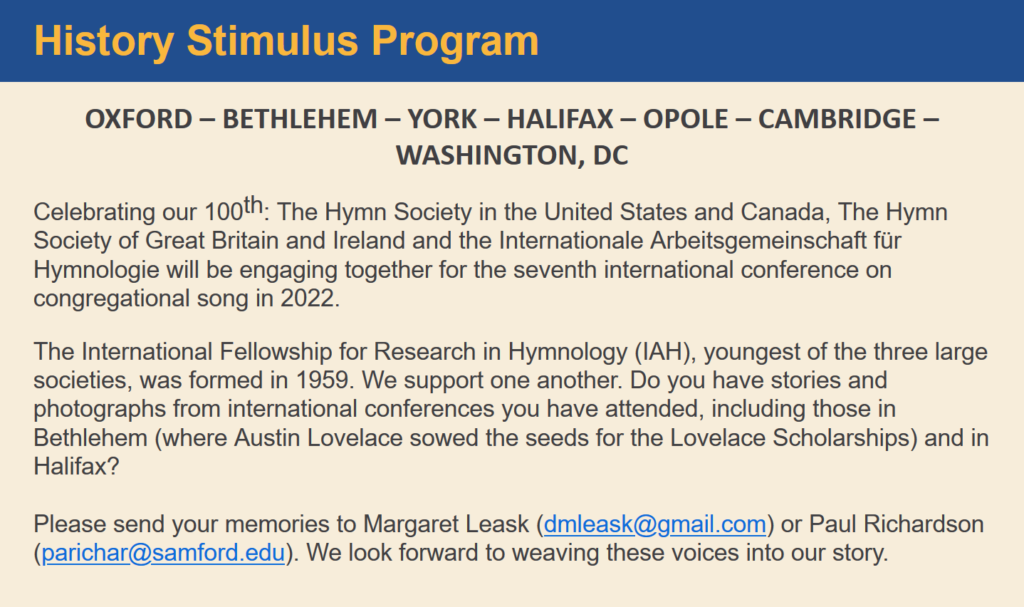
Task: Open the dmleask@gmail.com email link
Action: 654,524
